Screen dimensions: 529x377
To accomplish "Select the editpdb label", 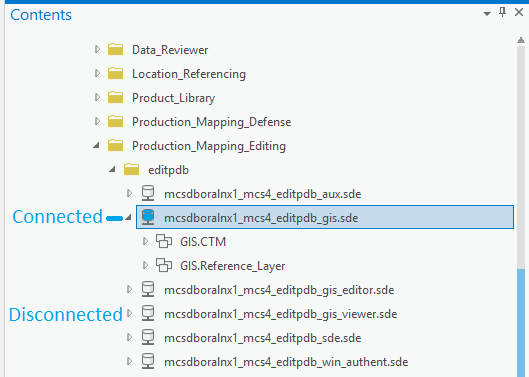I will [168, 170].
